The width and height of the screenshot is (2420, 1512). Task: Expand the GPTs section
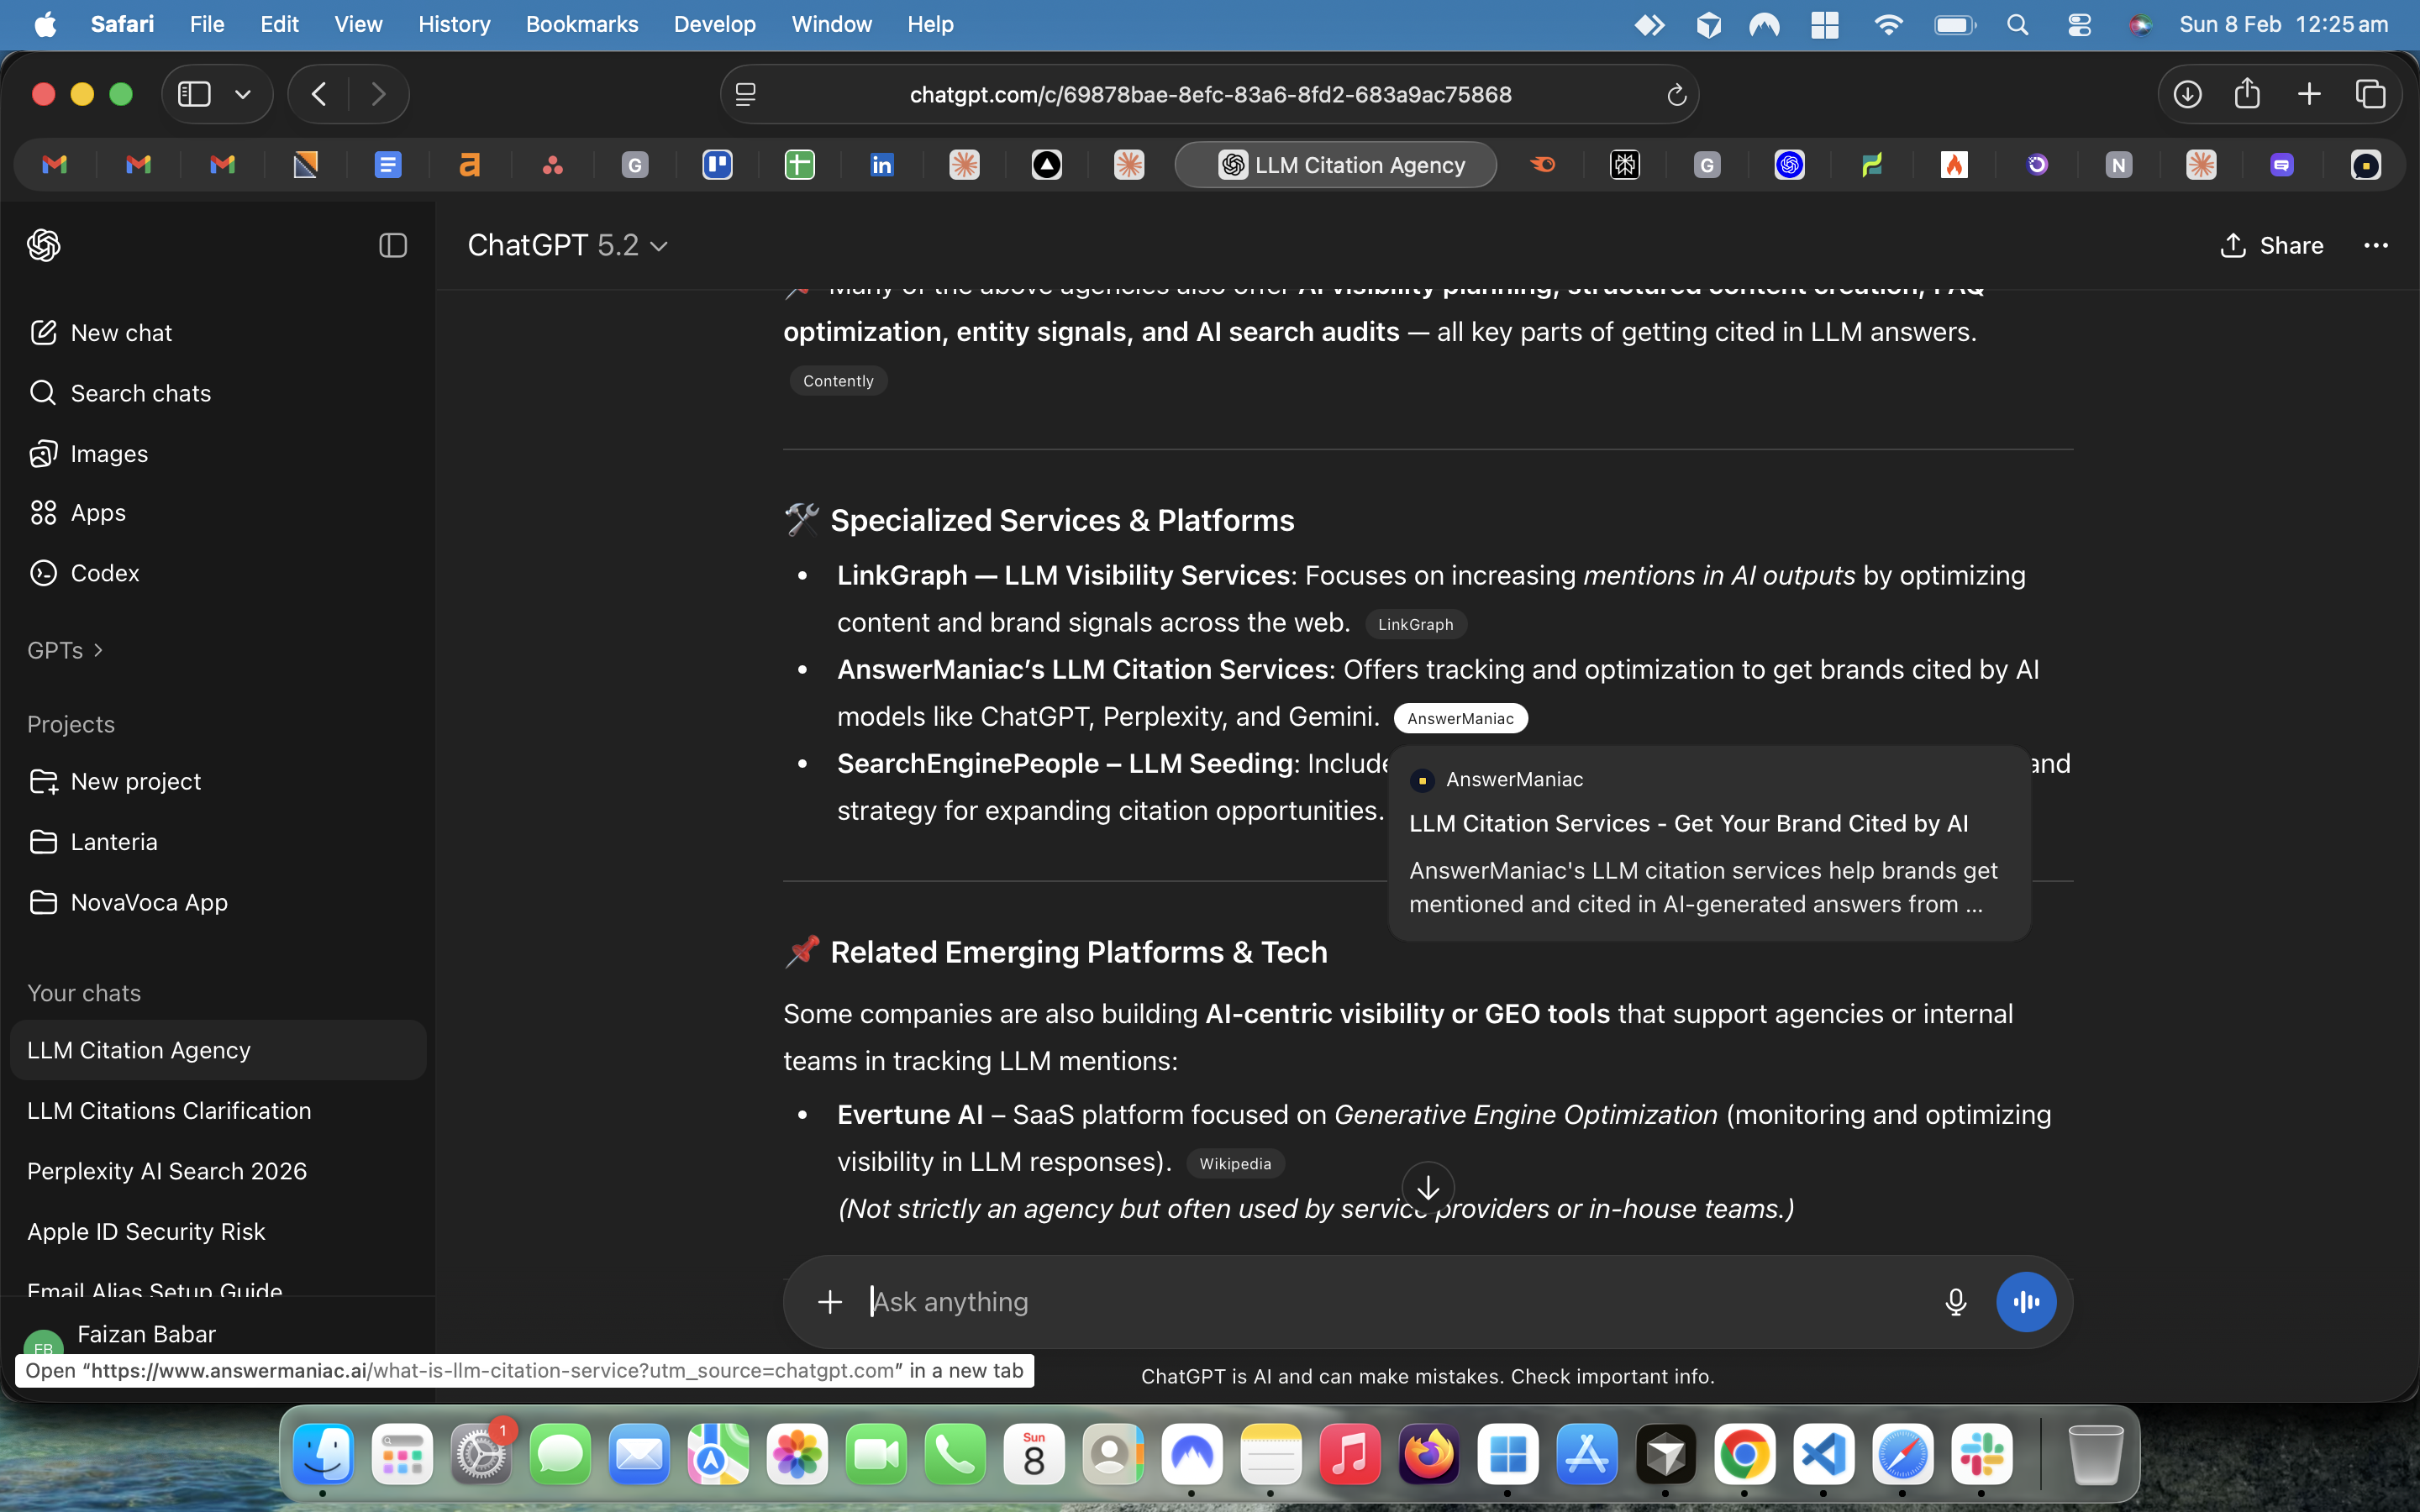tap(65, 650)
